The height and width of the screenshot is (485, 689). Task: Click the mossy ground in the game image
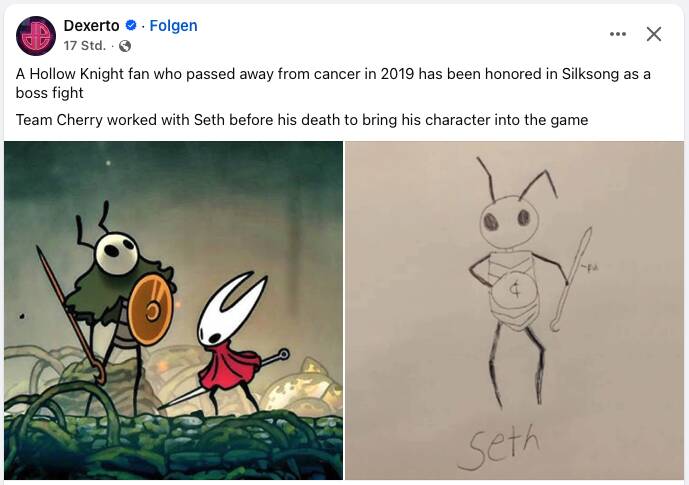tap(174, 444)
